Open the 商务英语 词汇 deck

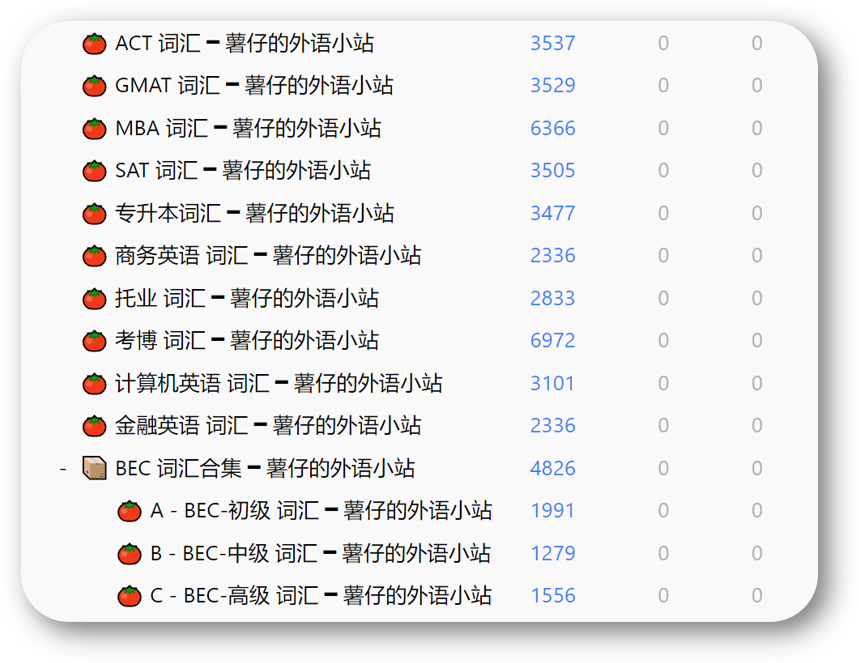click(268, 256)
